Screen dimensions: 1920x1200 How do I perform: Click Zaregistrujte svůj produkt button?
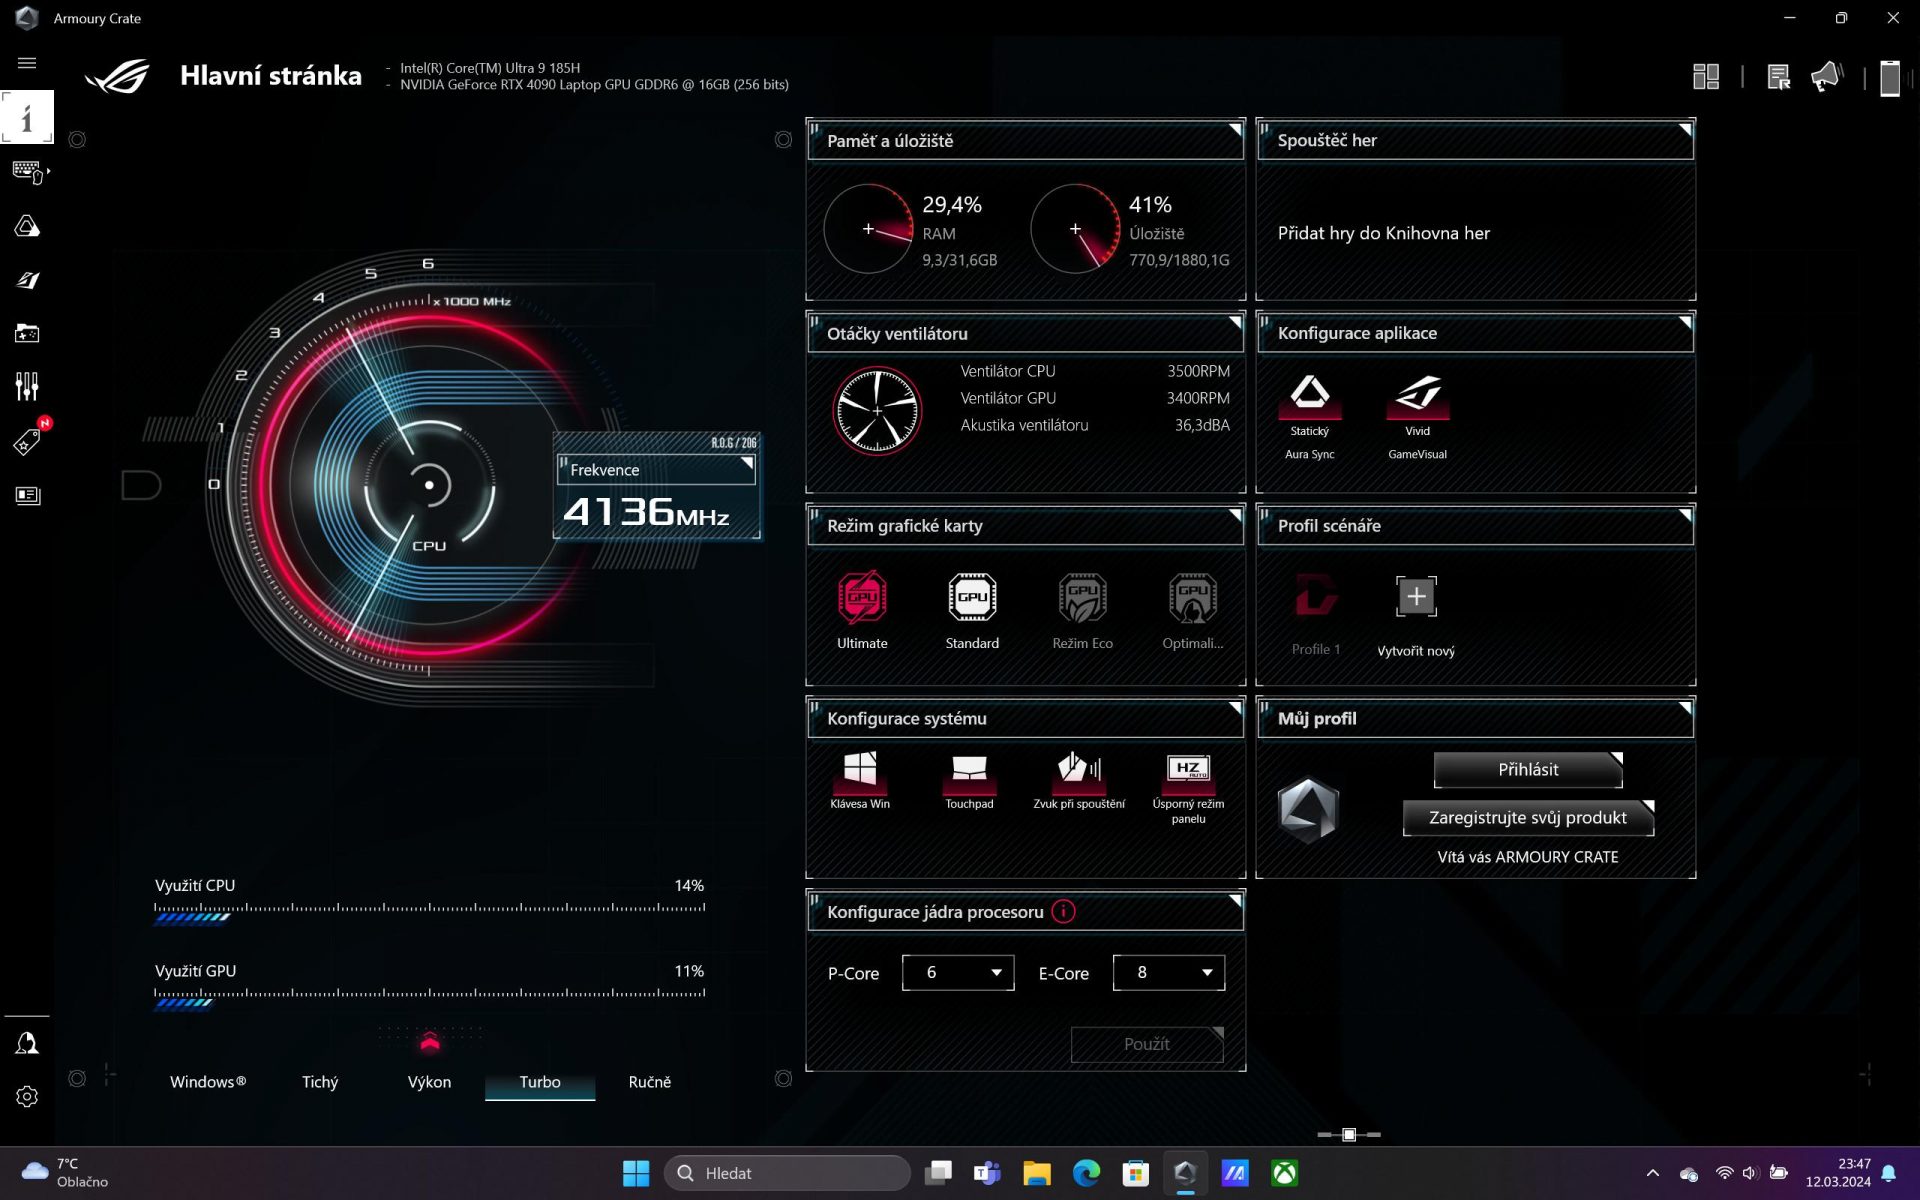(x=1528, y=818)
